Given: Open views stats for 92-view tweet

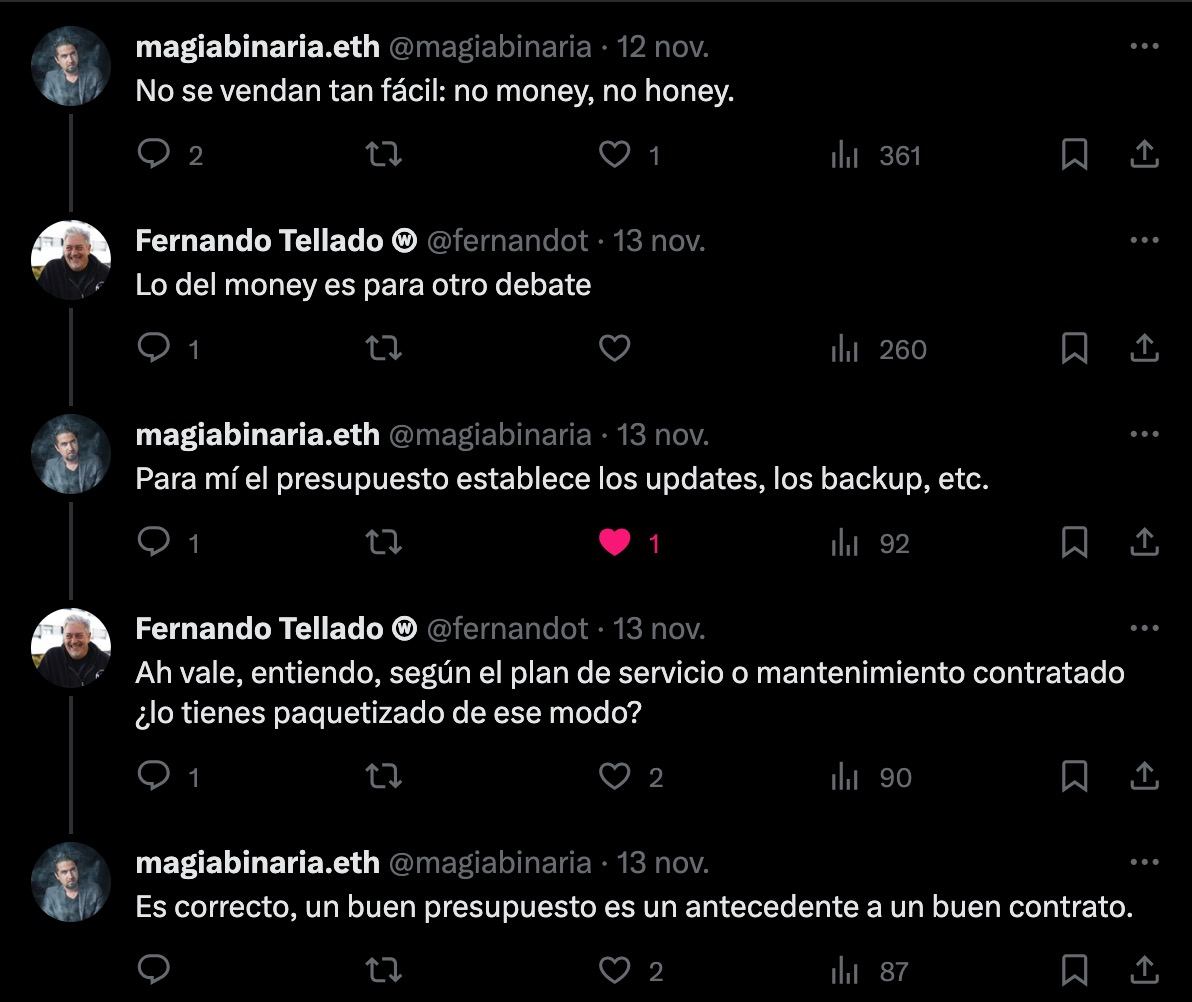Looking at the screenshot, I should (870, 543).
